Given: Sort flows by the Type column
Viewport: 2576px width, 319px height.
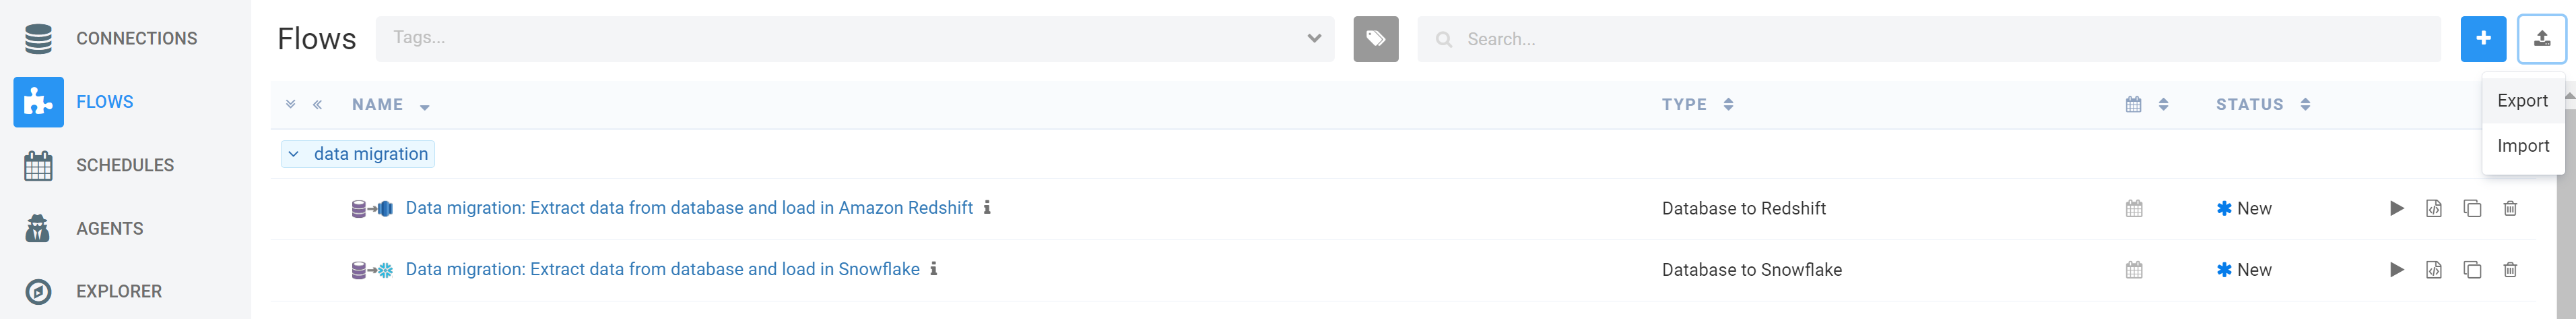Looking at the screenshot, I should click(x=1696, y=104).
